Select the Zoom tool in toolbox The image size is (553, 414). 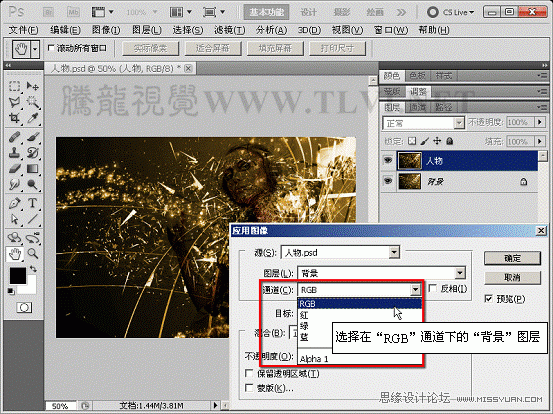click(x=32, y=254)
